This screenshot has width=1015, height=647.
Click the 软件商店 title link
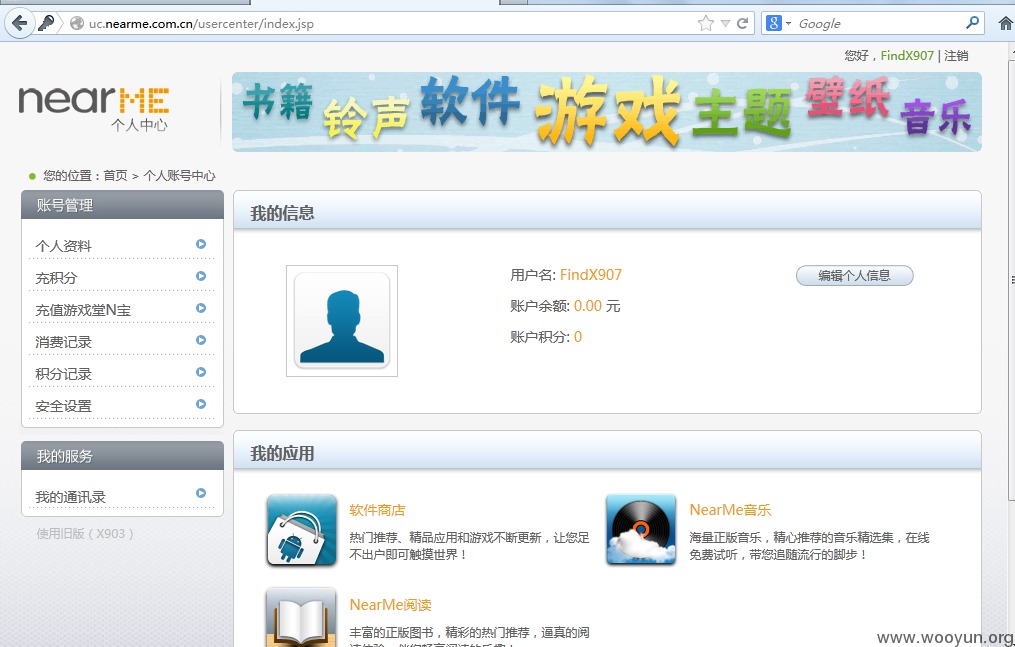tap(377, 510)
